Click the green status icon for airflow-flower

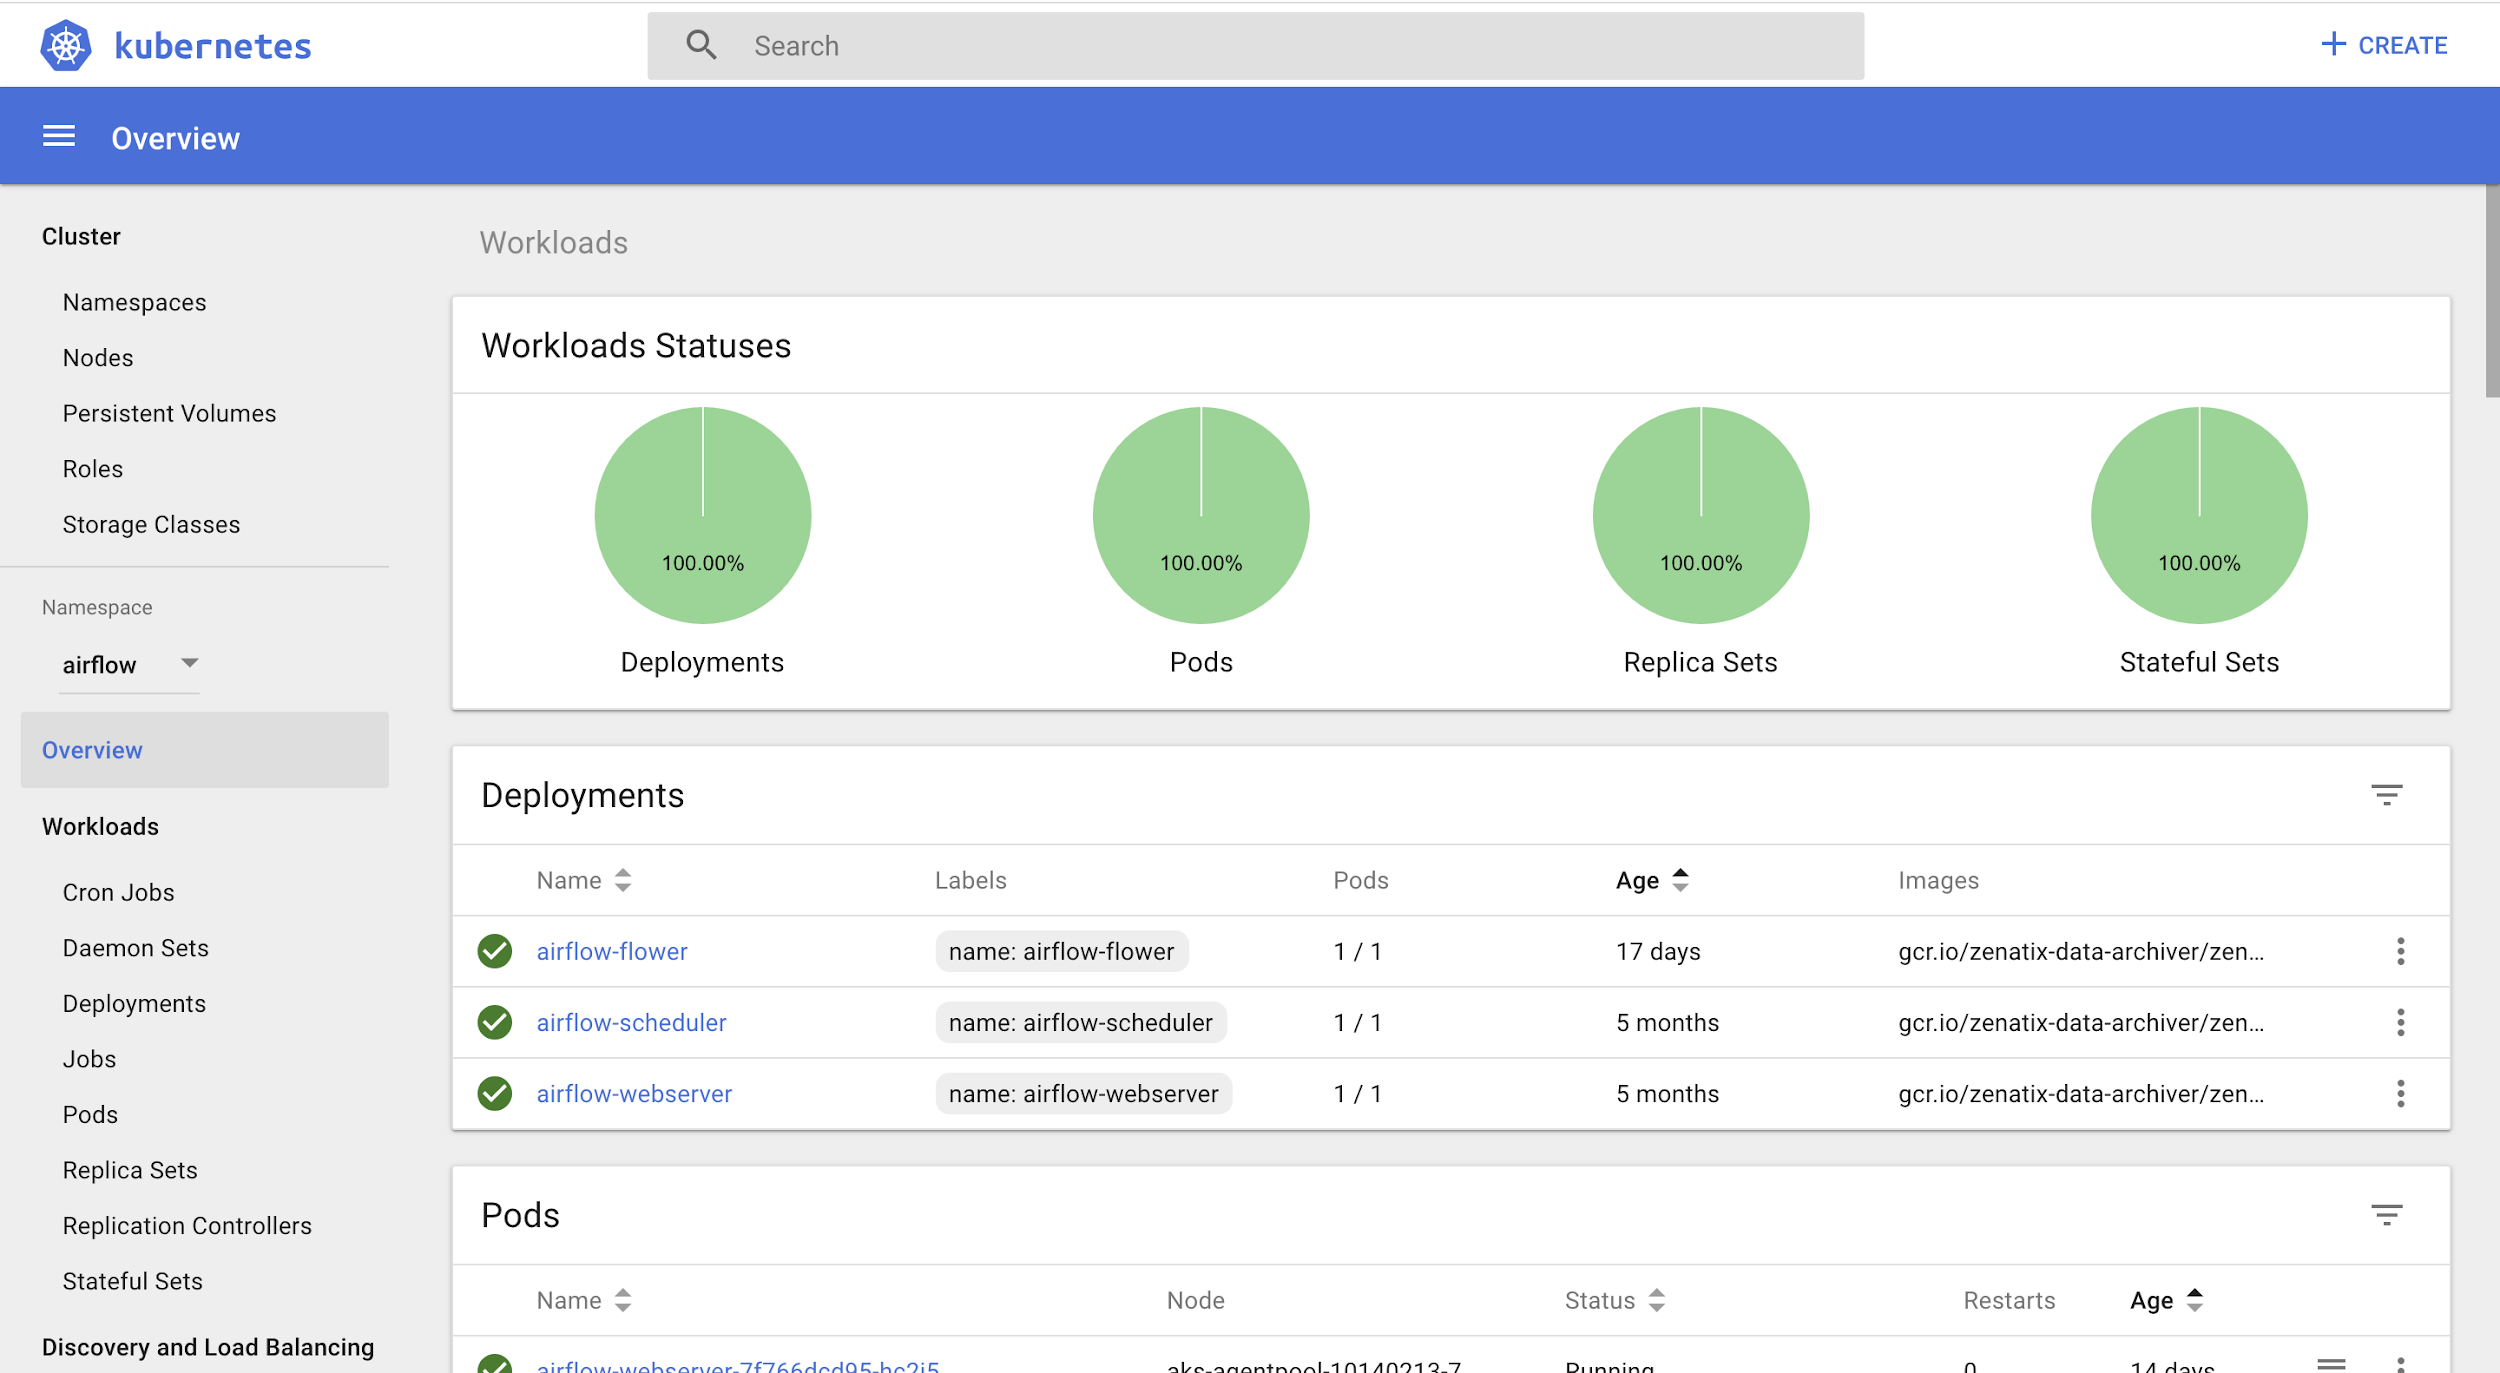tap(495, 950)
